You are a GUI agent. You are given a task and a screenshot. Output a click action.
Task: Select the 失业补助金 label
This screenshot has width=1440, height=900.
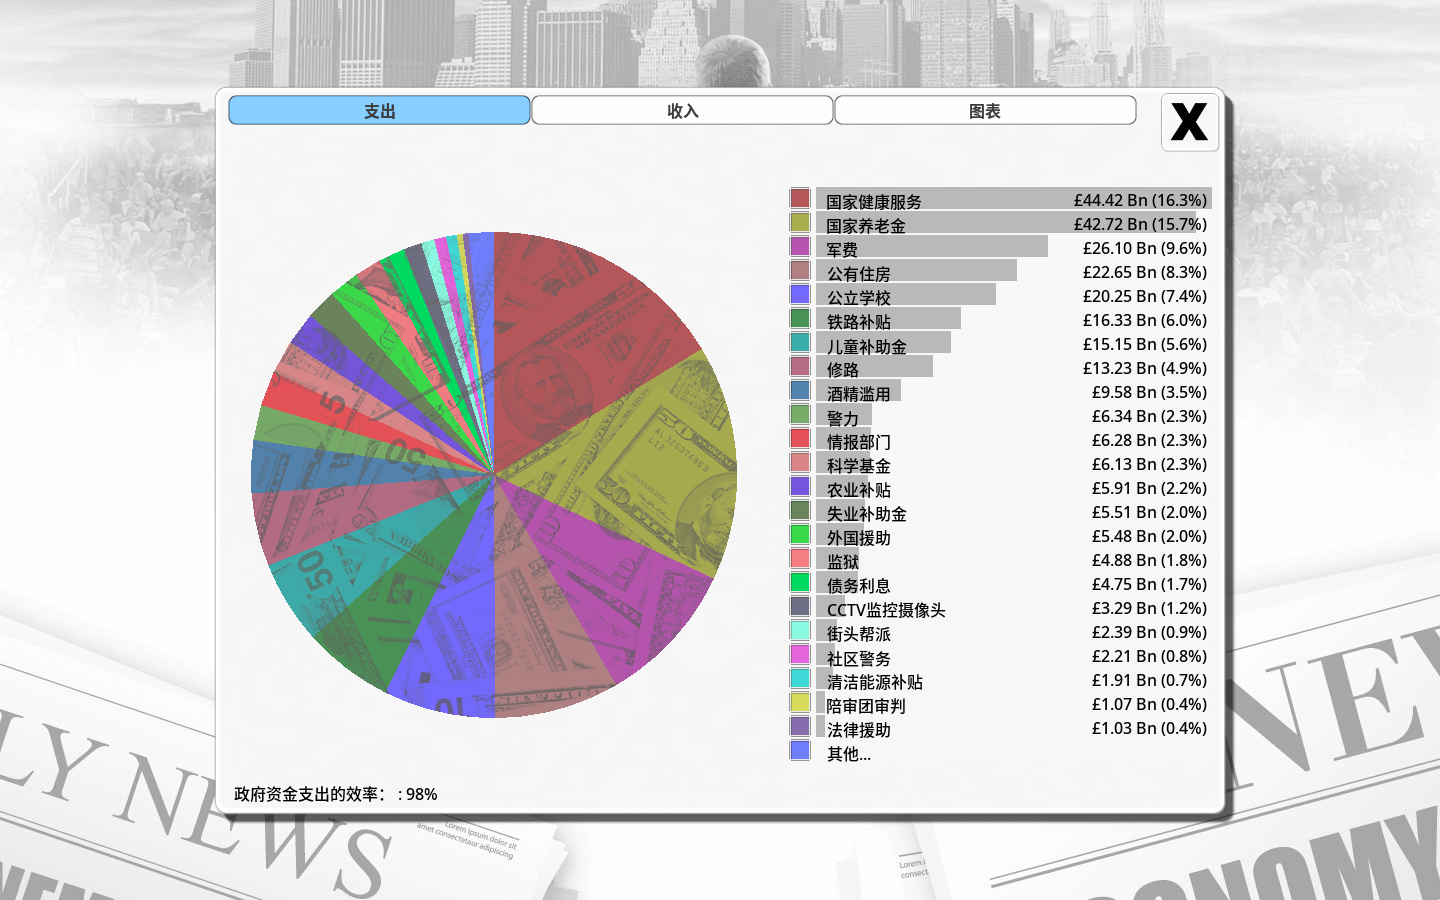click(x=866, y=514)
